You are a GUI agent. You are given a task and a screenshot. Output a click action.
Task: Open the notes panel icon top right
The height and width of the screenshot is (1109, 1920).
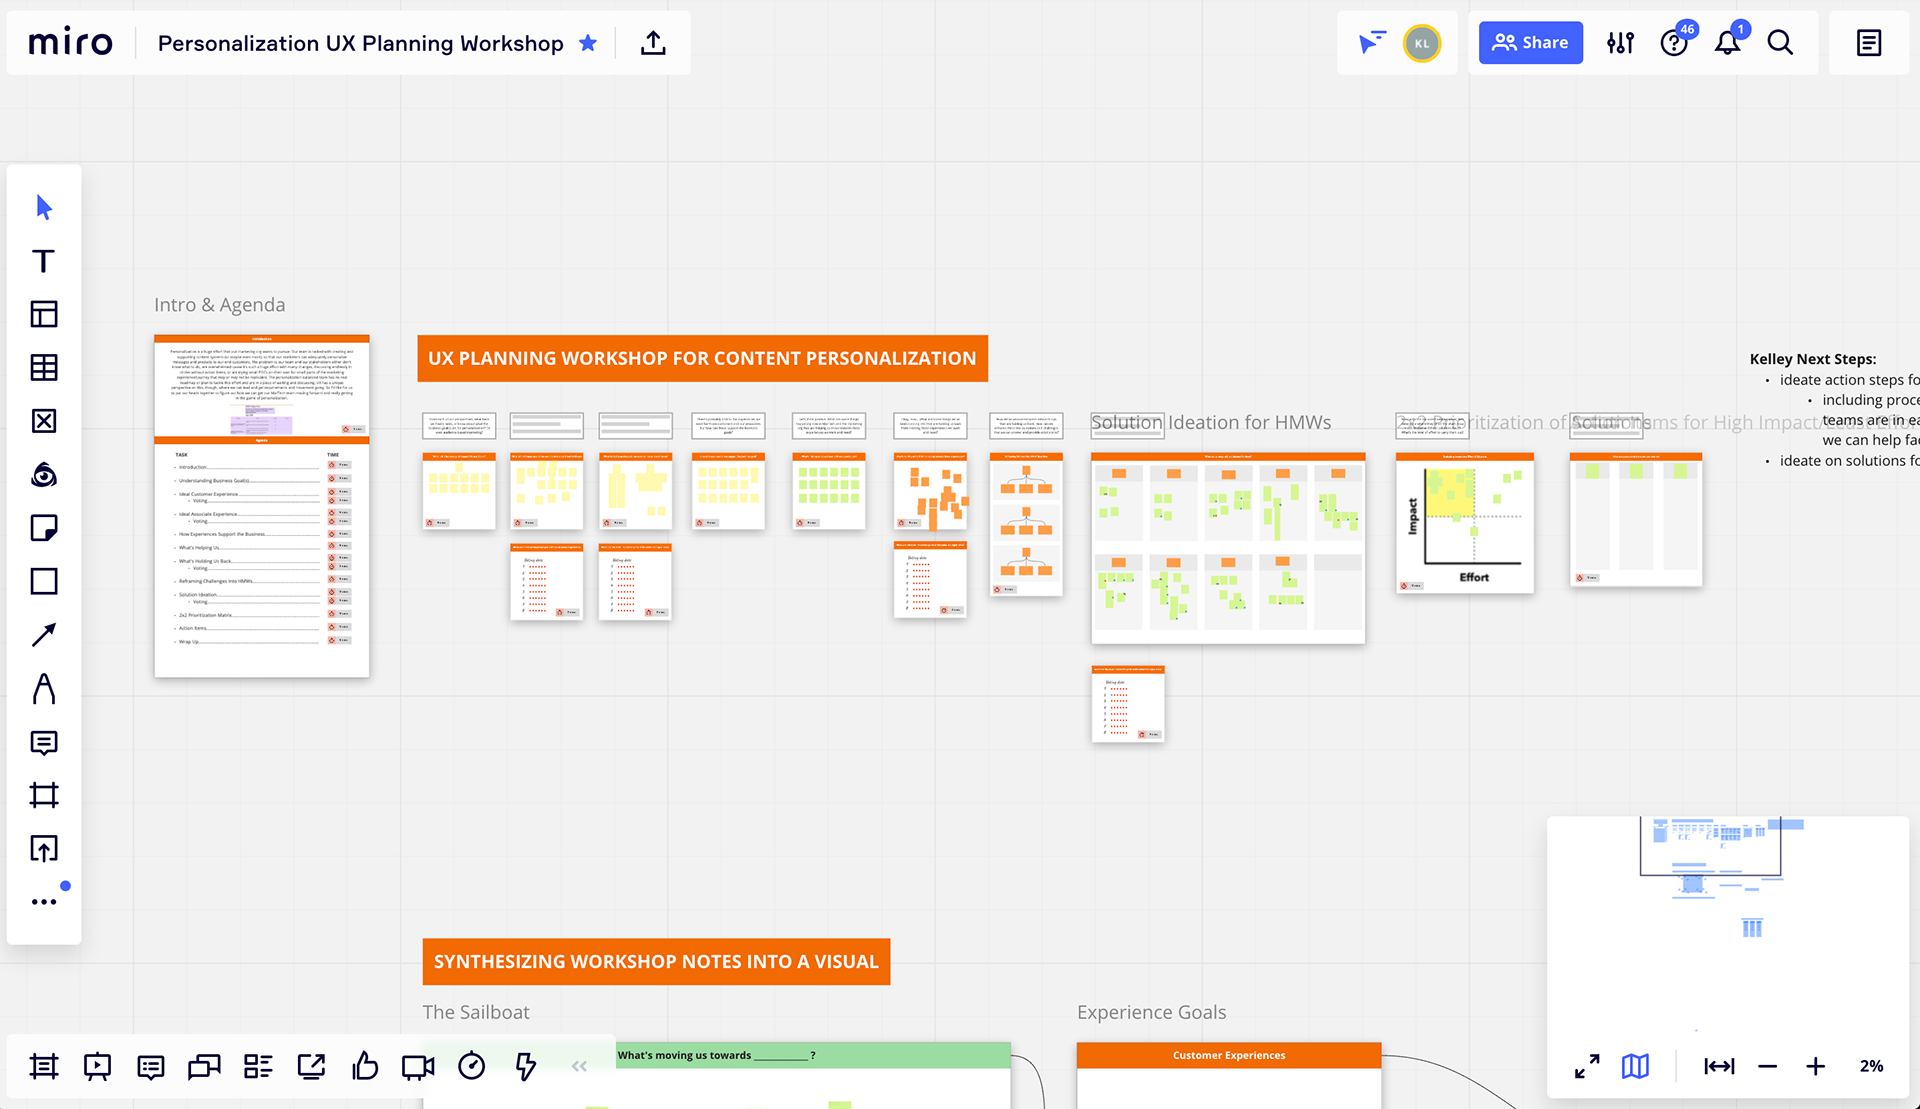(x=1868, y=43)
